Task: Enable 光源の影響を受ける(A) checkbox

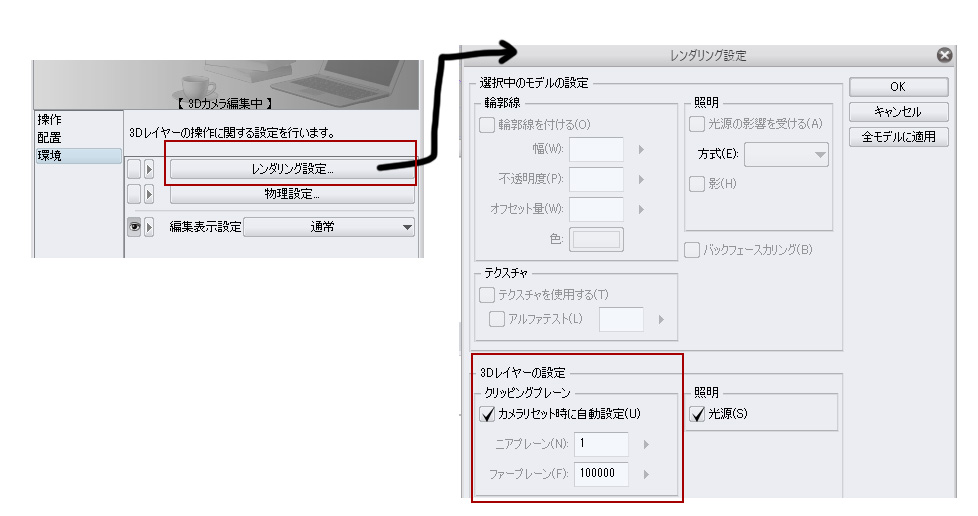Action: click(x=697, y=124)
